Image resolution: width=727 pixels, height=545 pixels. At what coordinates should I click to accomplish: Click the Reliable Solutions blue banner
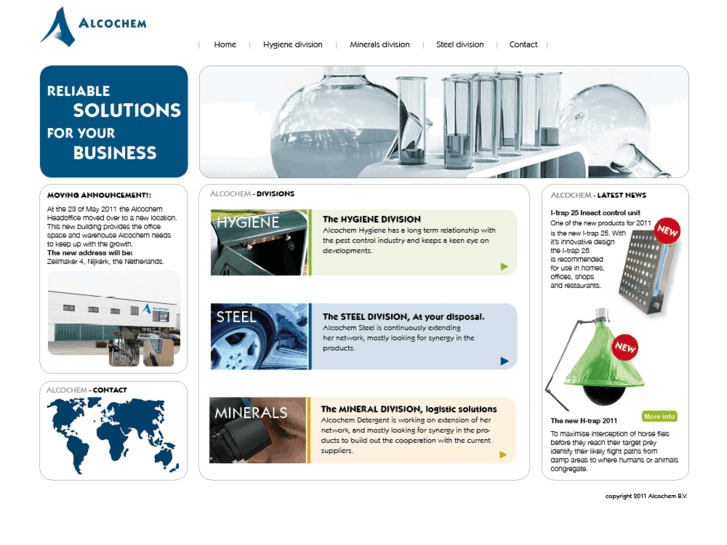click(x=114, y=122)
